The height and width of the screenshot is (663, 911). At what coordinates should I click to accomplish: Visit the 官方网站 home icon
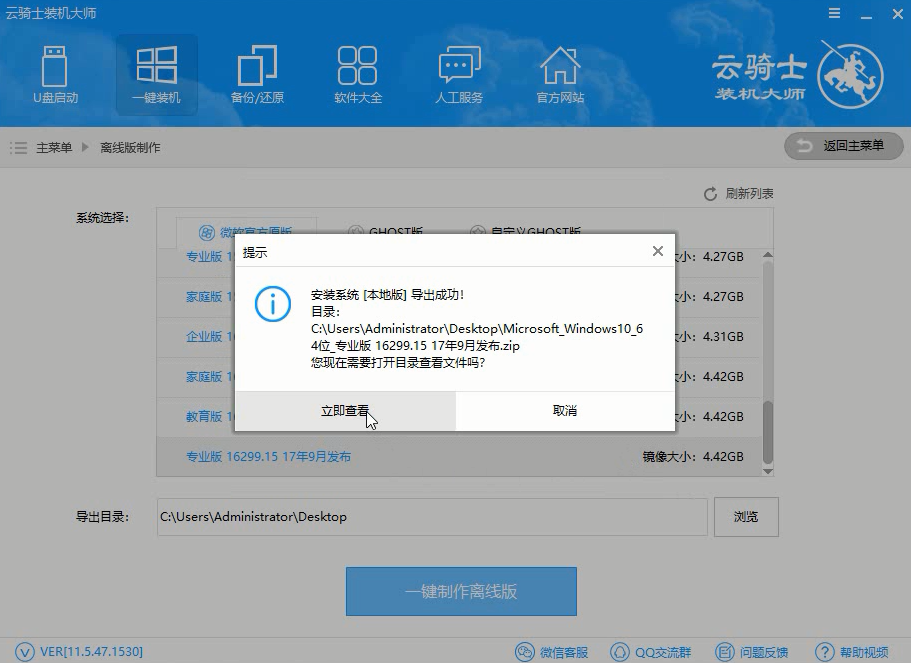(560, 74)
